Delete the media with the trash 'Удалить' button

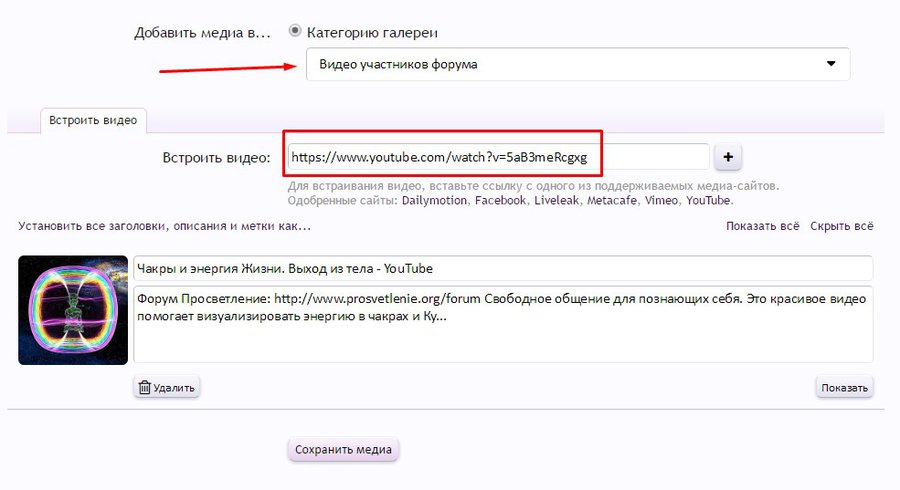coord(167,387)
